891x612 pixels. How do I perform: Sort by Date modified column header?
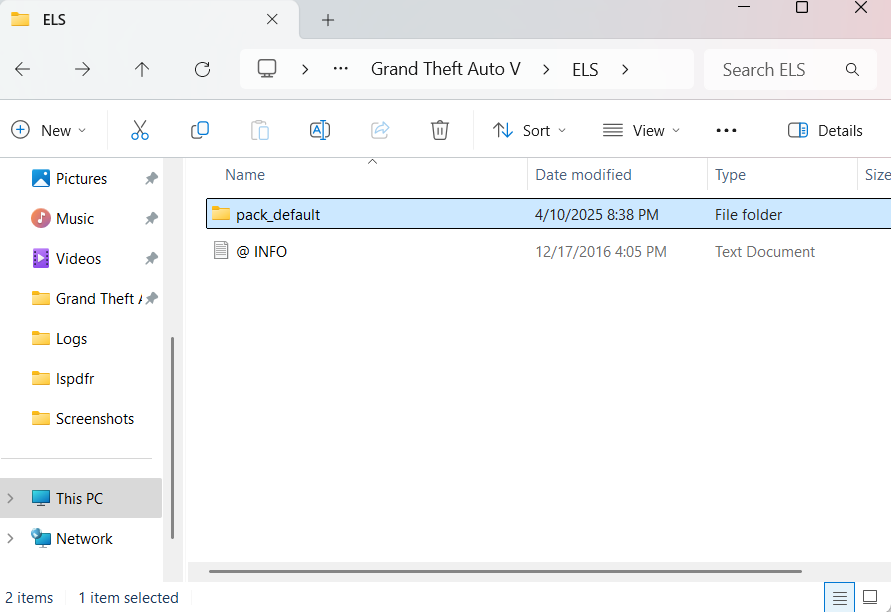click(583, 174)
